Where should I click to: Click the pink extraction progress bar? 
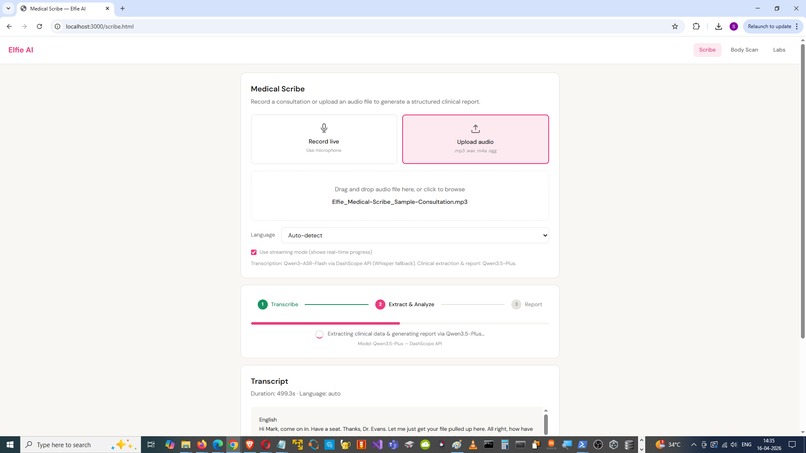(325, 323)
